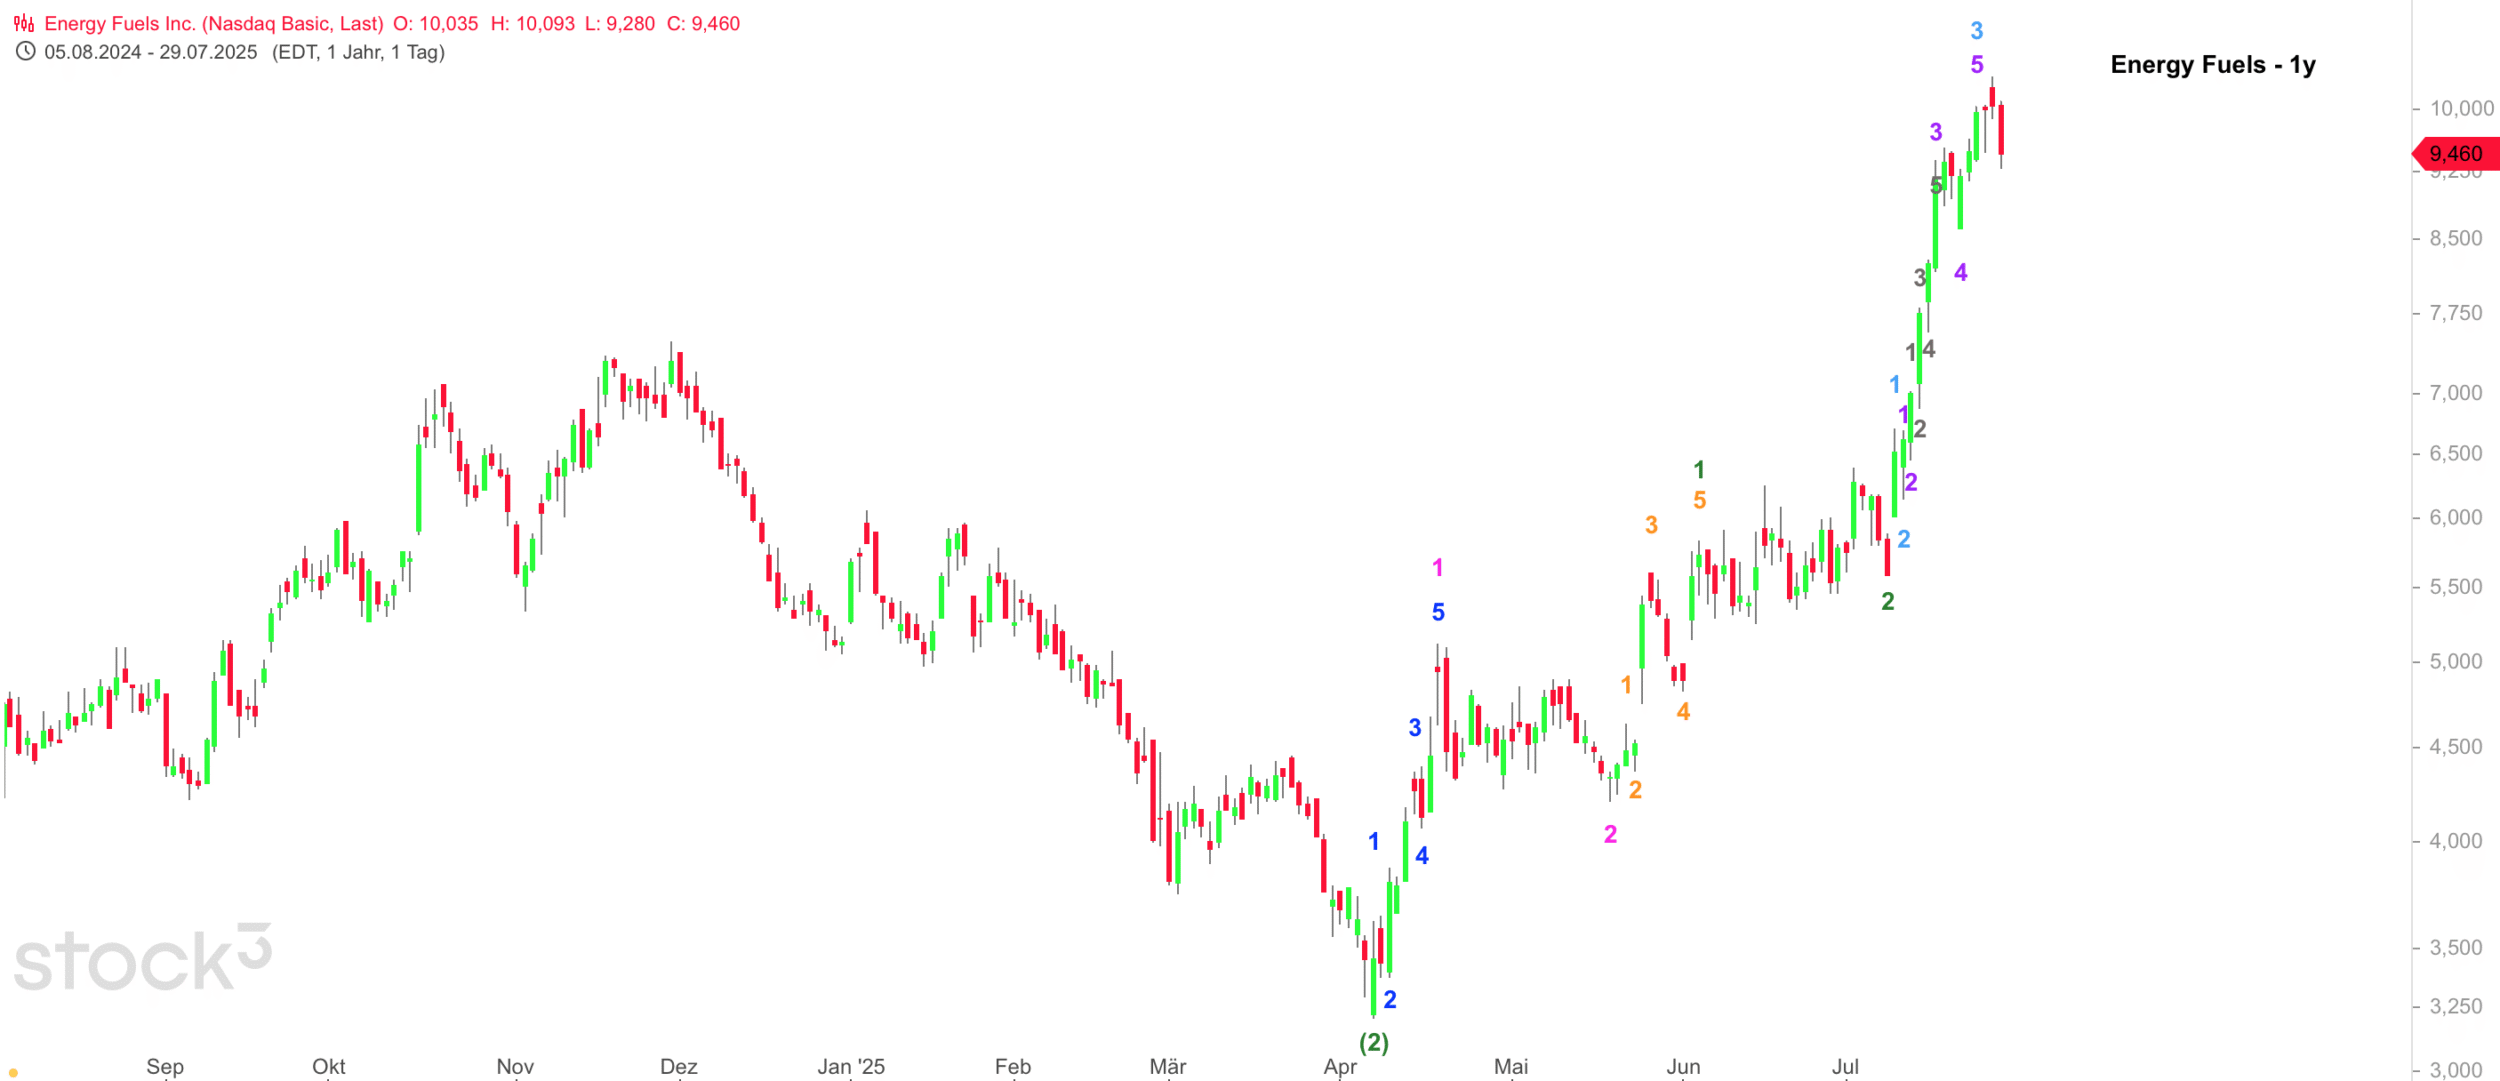Select the purple 4 wave label
2500x1081 pixels.
(1960, 272)
